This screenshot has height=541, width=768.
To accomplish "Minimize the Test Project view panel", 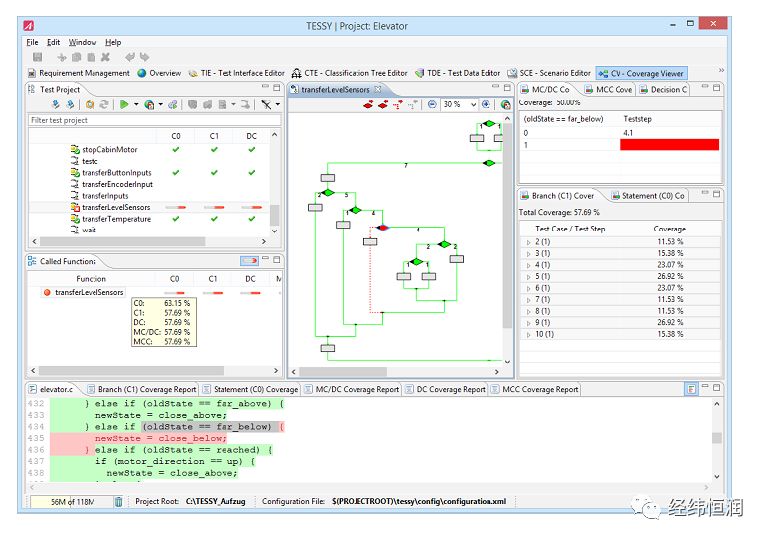I will (x=265, y=88).
